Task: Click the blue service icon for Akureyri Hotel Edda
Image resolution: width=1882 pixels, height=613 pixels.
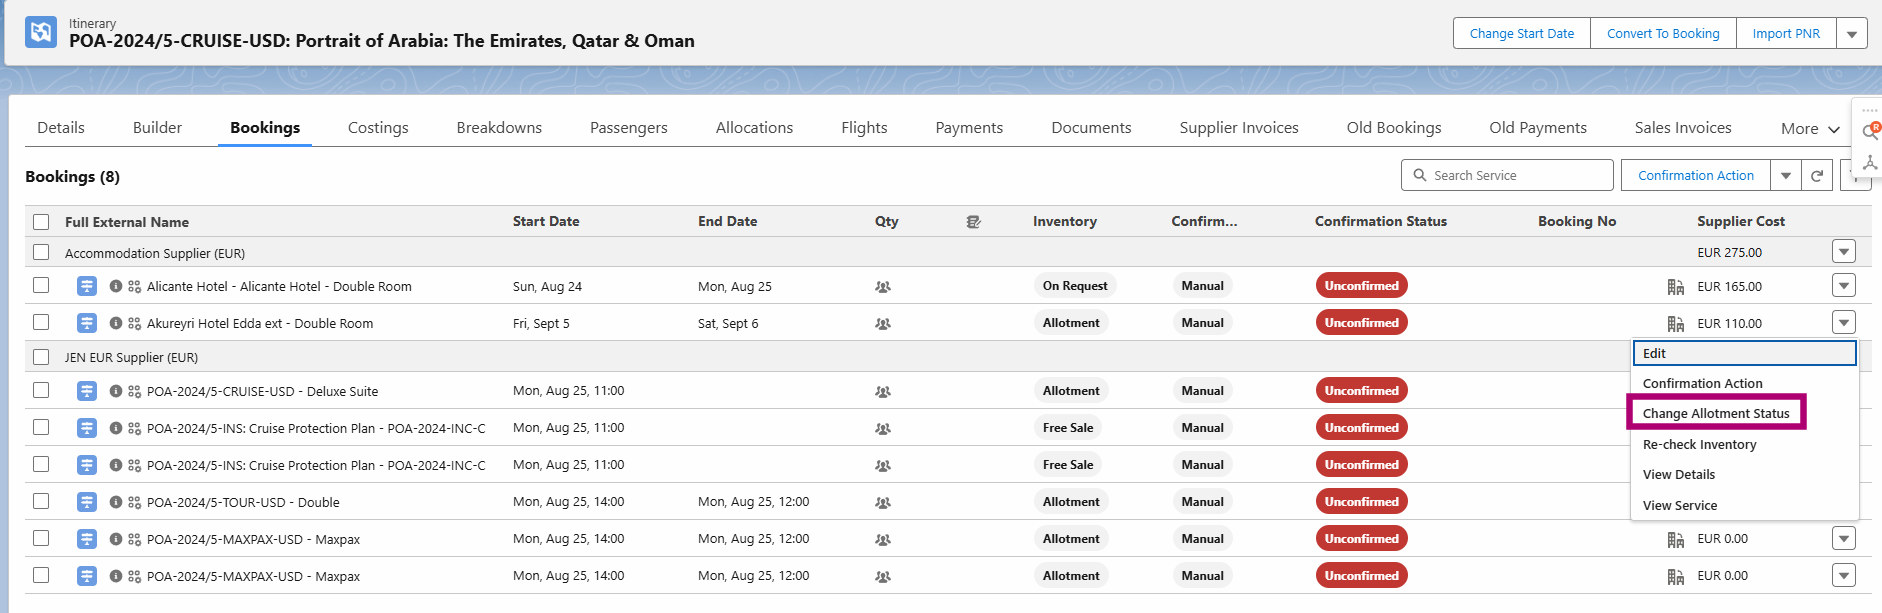Action: click(87, 323)
